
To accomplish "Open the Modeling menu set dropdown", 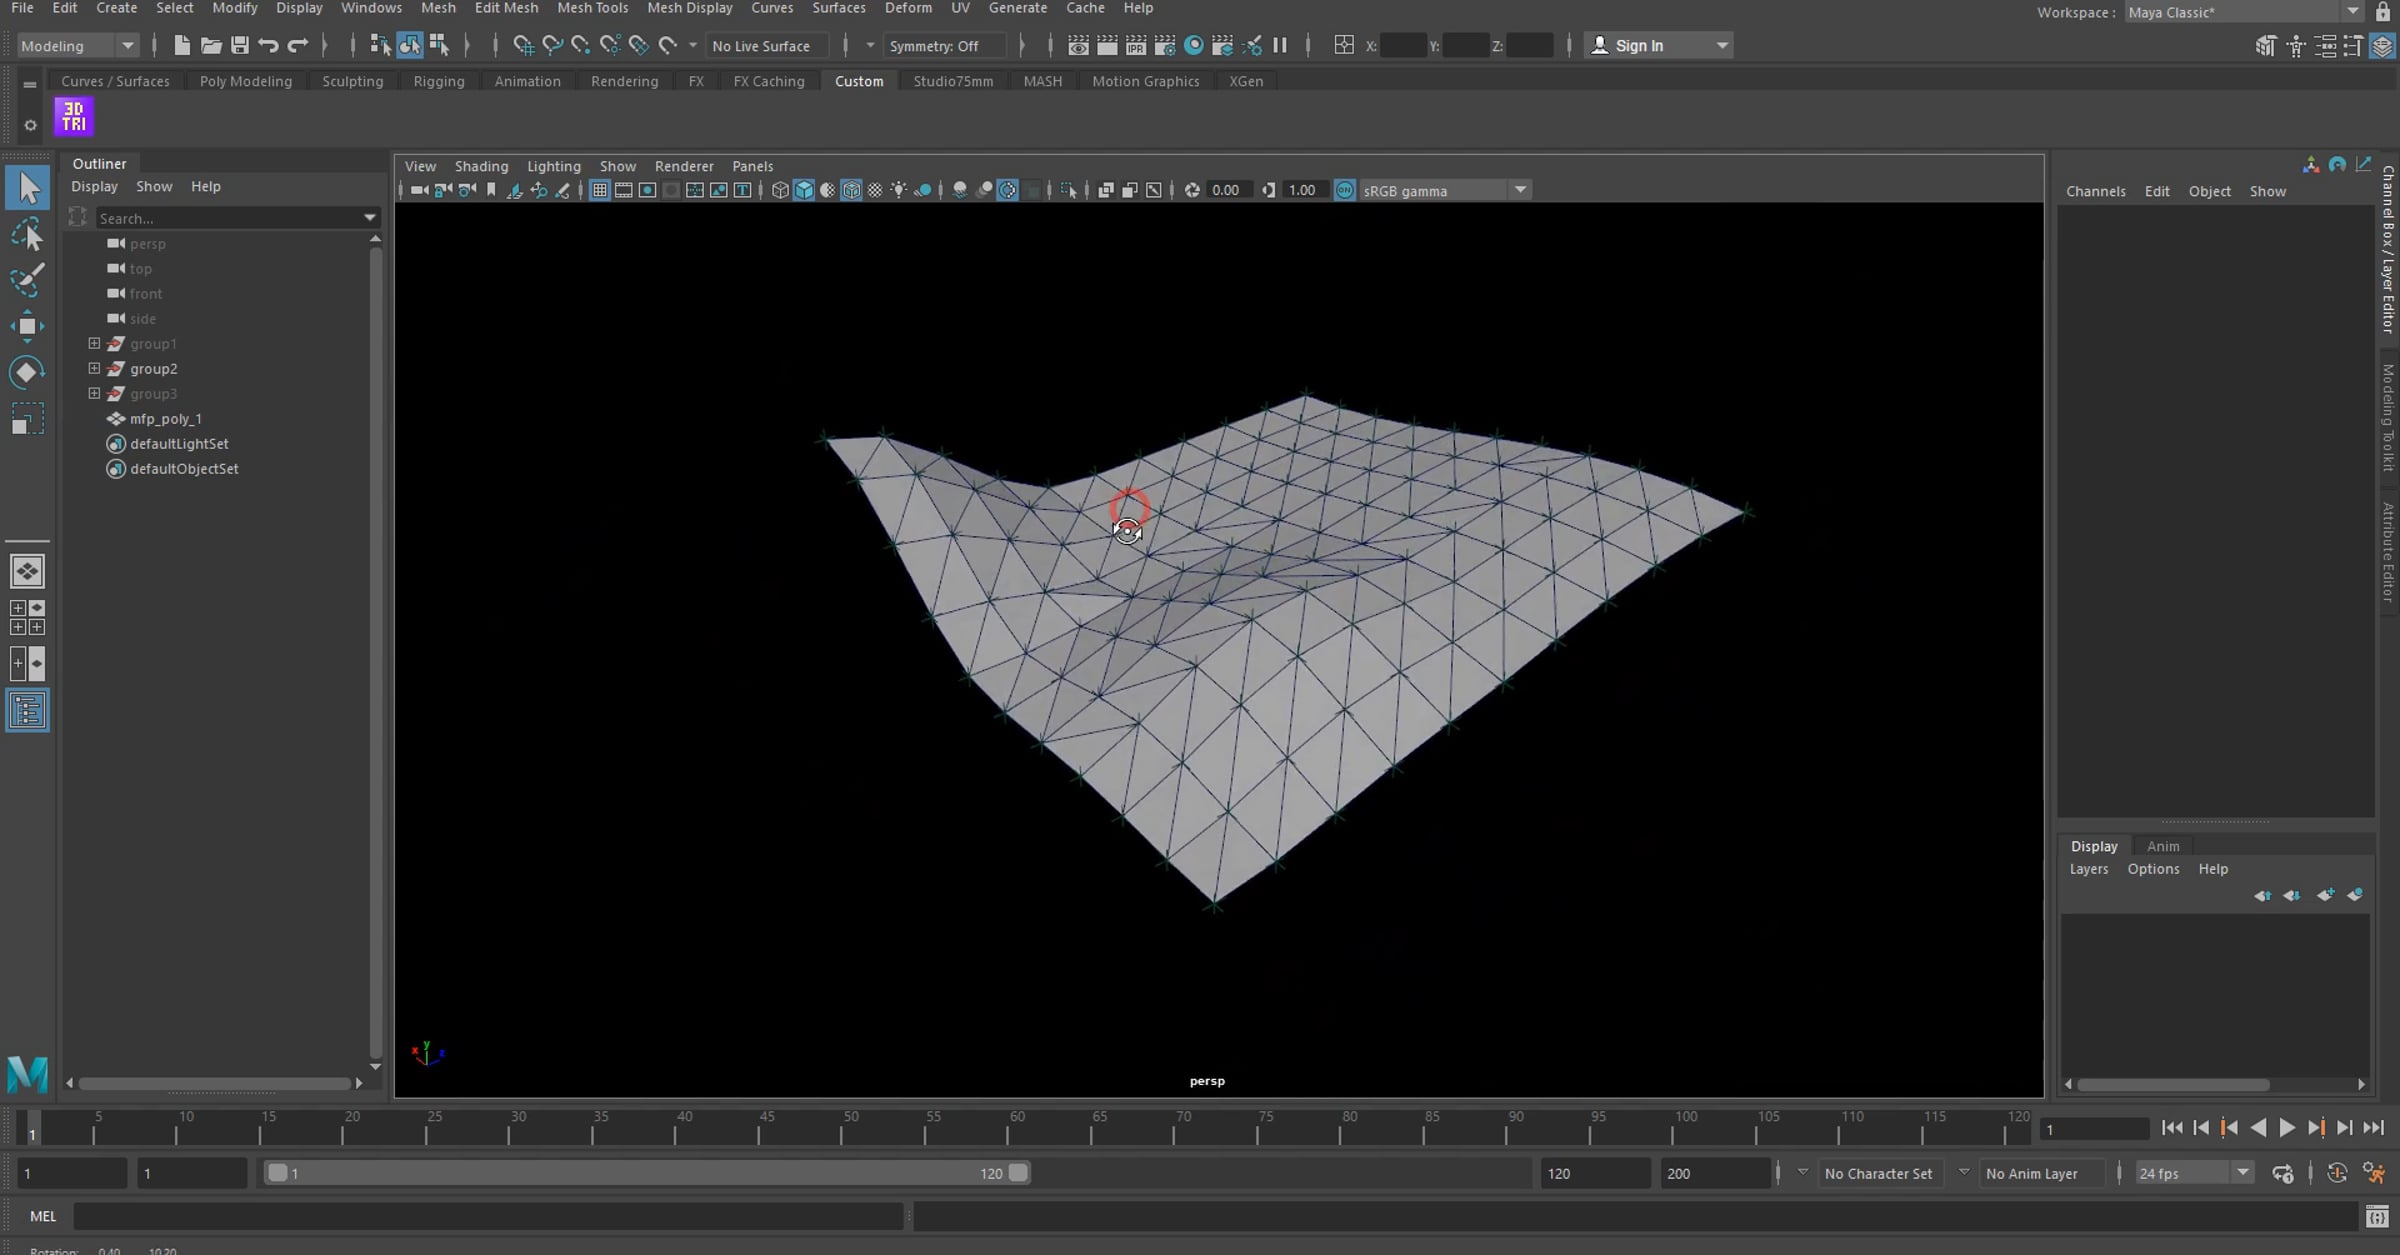I will [77, 45].
